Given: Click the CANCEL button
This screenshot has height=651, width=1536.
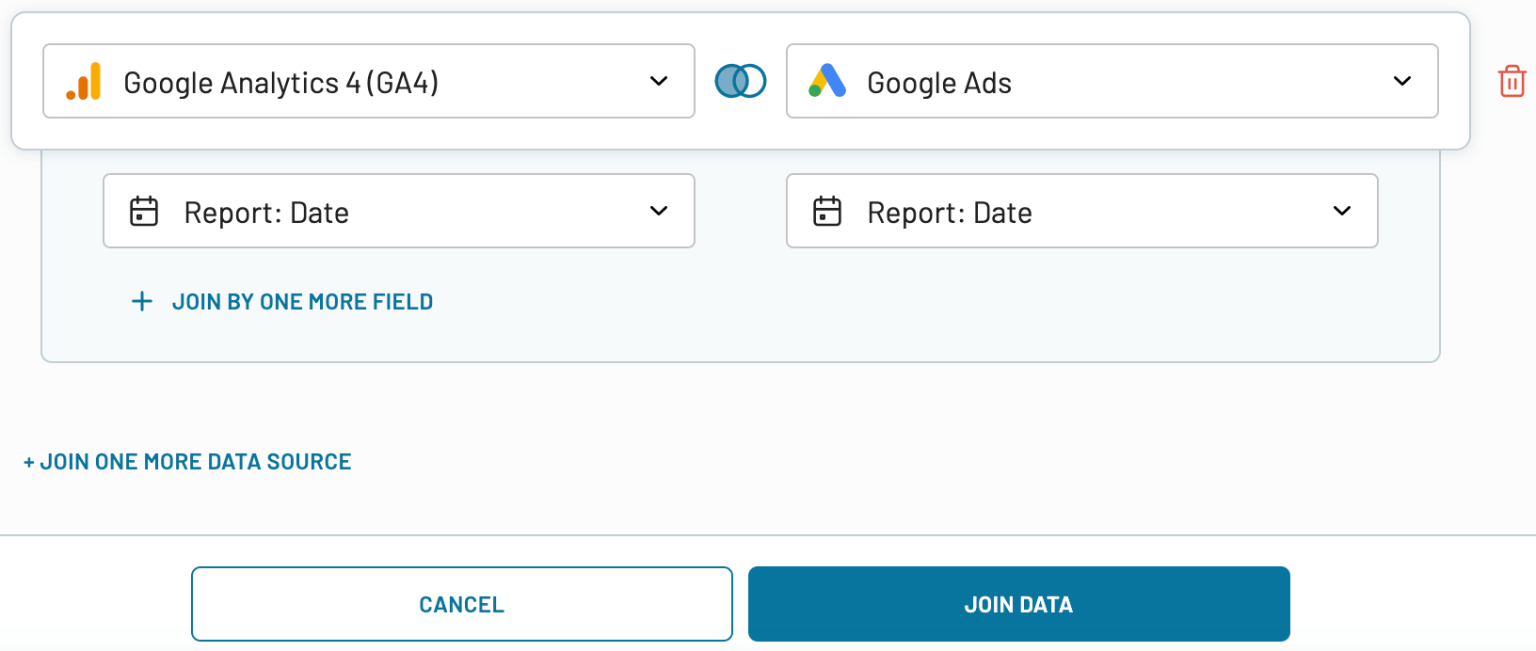Looking at the screenshot, I should [461, 604].
